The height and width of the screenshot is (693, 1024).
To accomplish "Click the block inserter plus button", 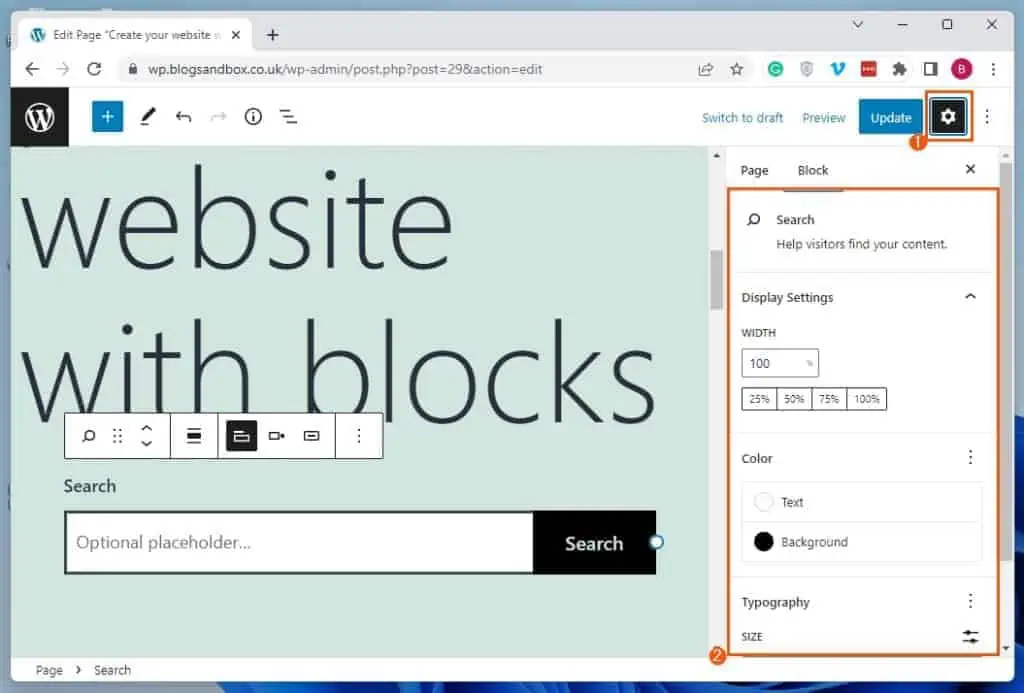I will 107,117.
